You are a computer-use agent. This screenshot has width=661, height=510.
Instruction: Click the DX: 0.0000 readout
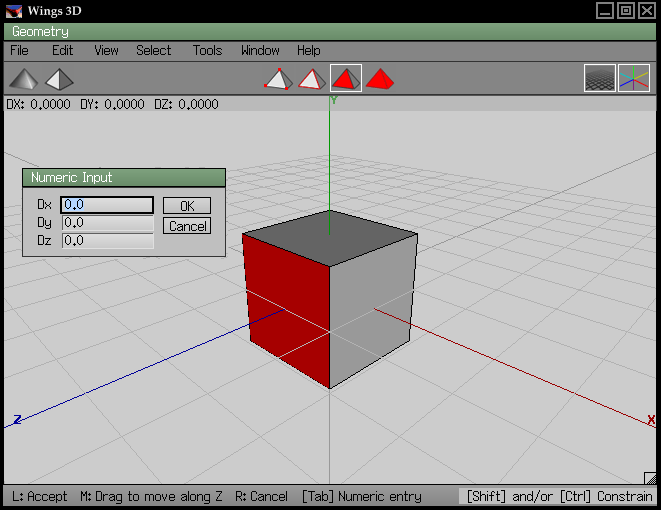(x=38, y=104)
